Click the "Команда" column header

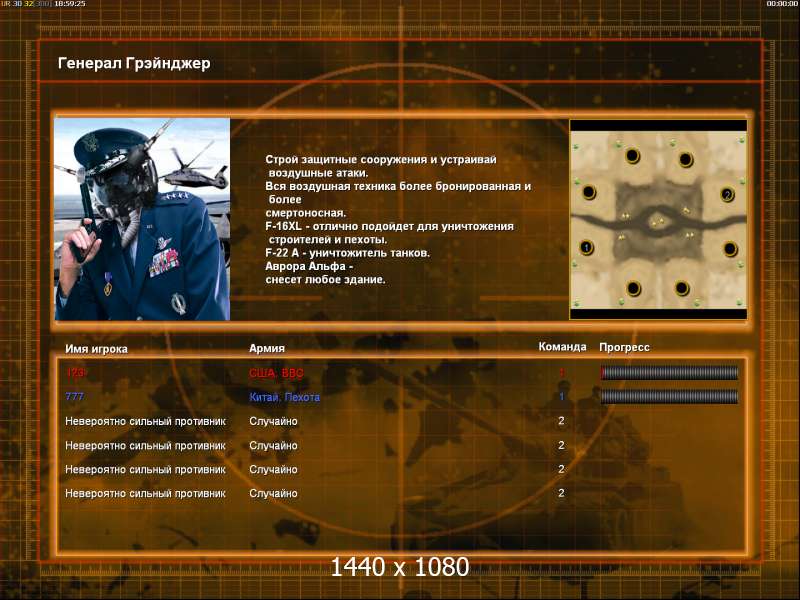562,347
